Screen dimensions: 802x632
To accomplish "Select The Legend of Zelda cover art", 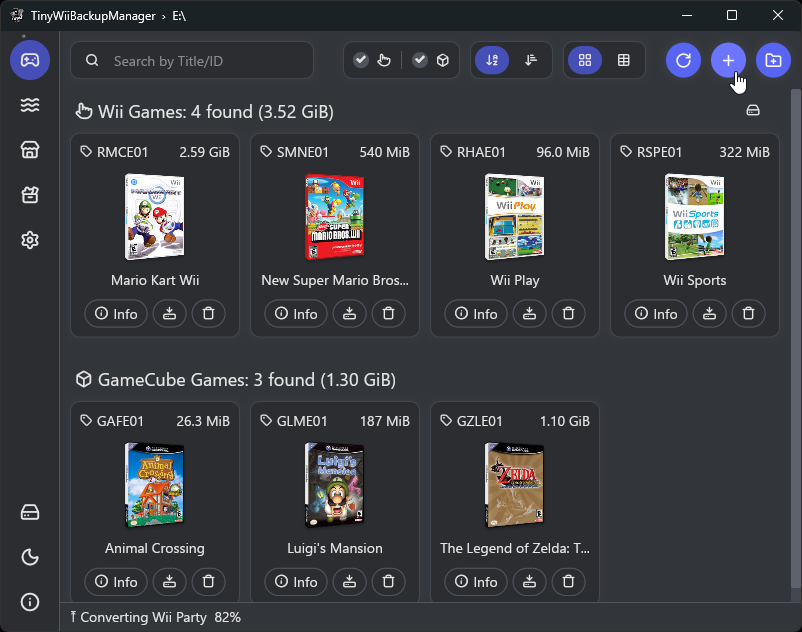I will [514, 485].
